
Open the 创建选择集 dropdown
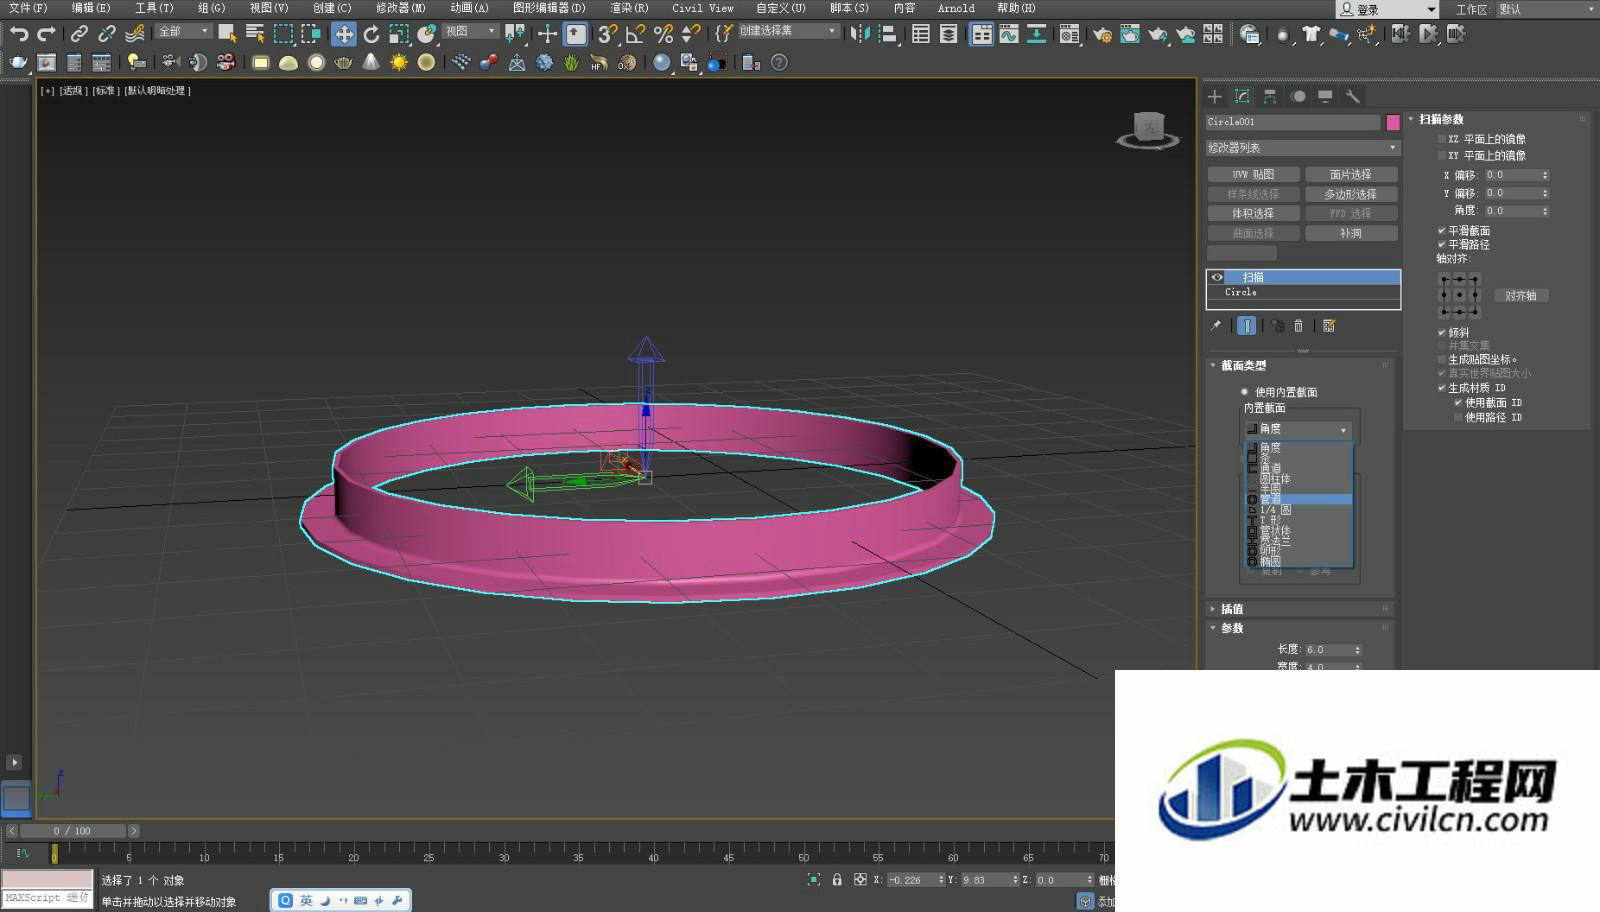[x=788, y=31]
